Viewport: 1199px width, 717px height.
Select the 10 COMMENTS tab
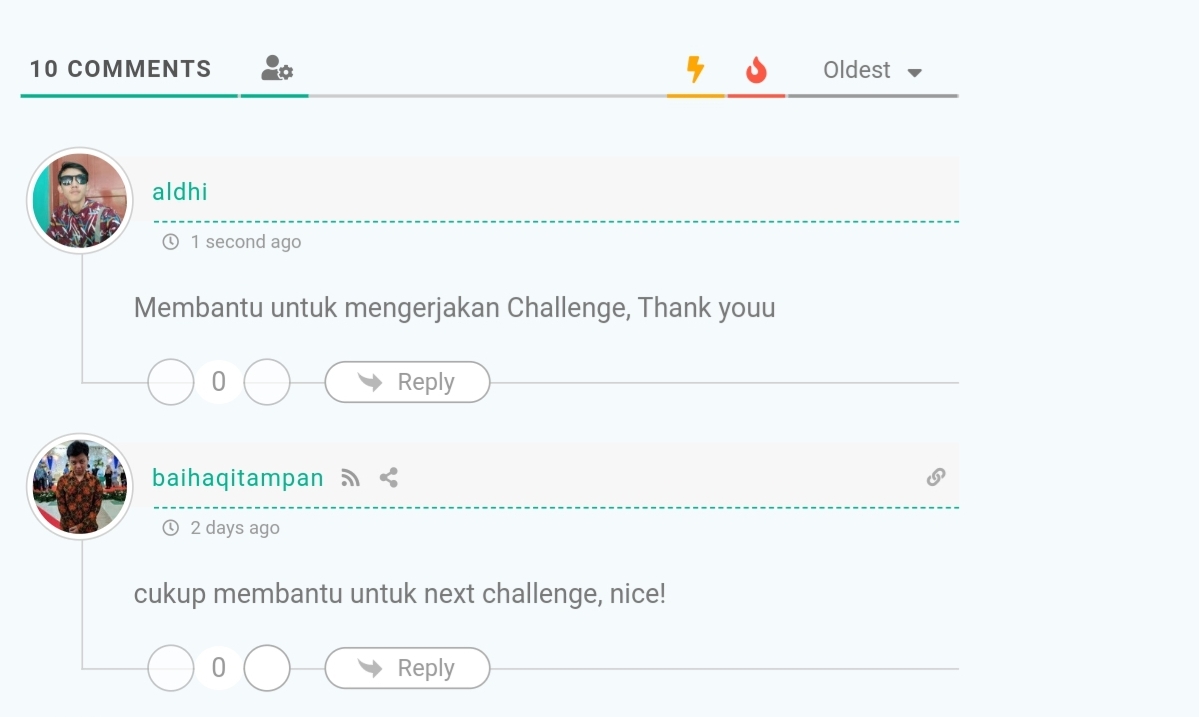click(120, 69)
